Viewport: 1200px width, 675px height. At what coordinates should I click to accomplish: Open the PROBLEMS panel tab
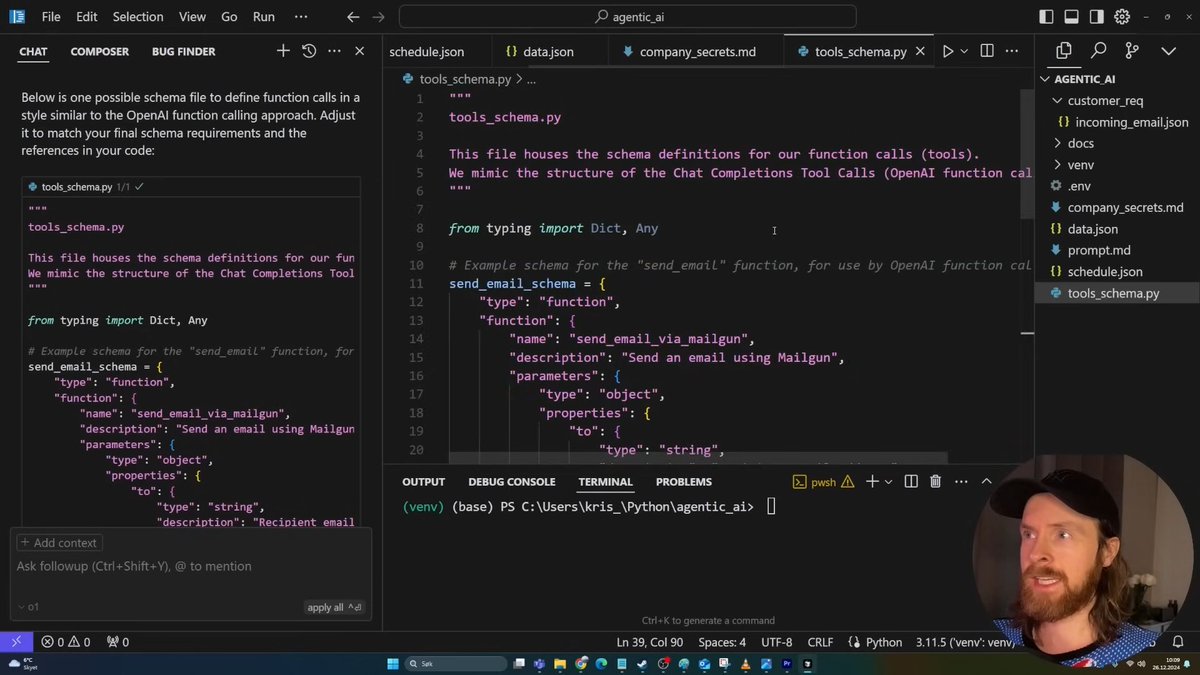684,482
